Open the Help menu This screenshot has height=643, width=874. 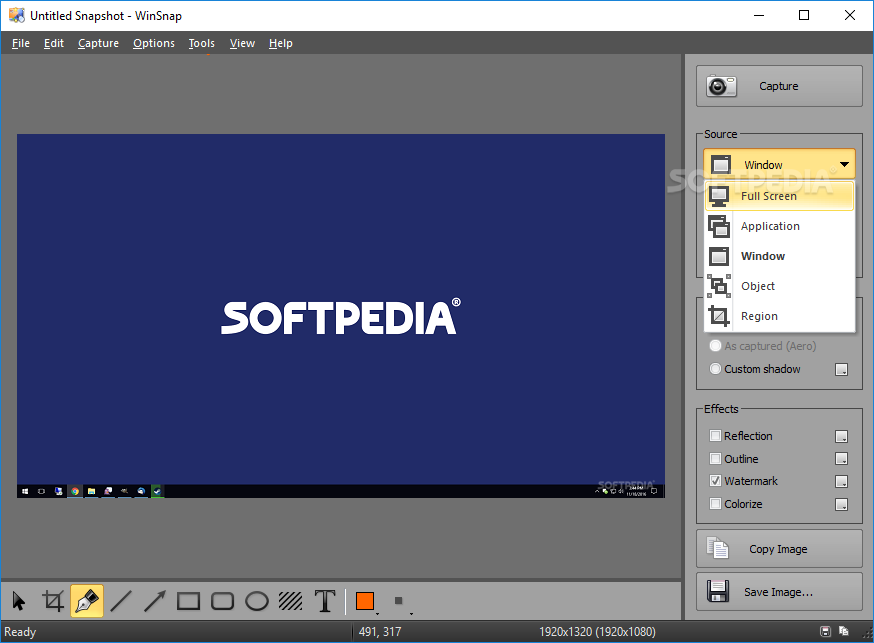point(280,43)
